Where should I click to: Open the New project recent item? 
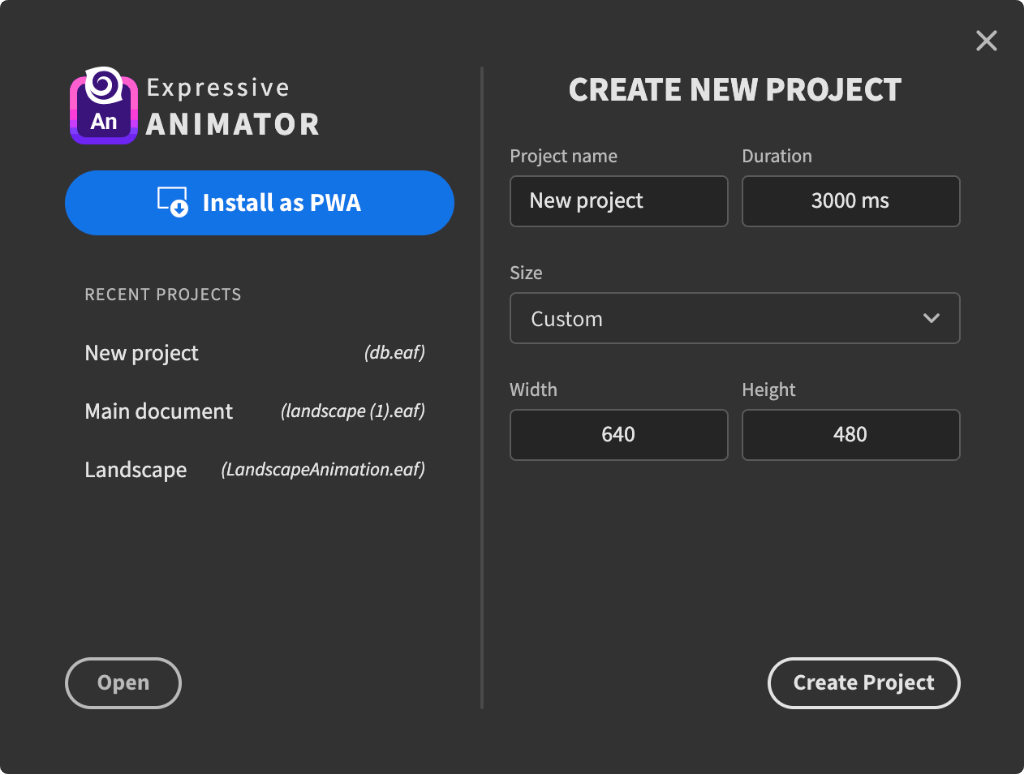pos(255,353)
